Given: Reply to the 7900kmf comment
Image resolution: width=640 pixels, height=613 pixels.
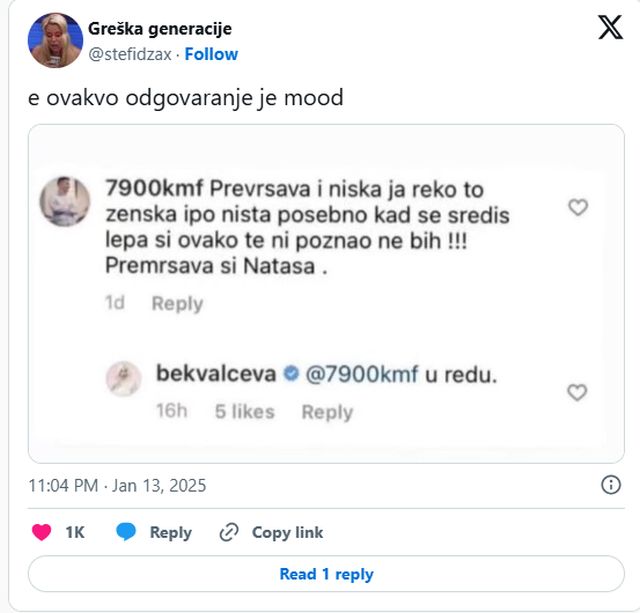Looking at the screenshot, I should click(177, 303).
